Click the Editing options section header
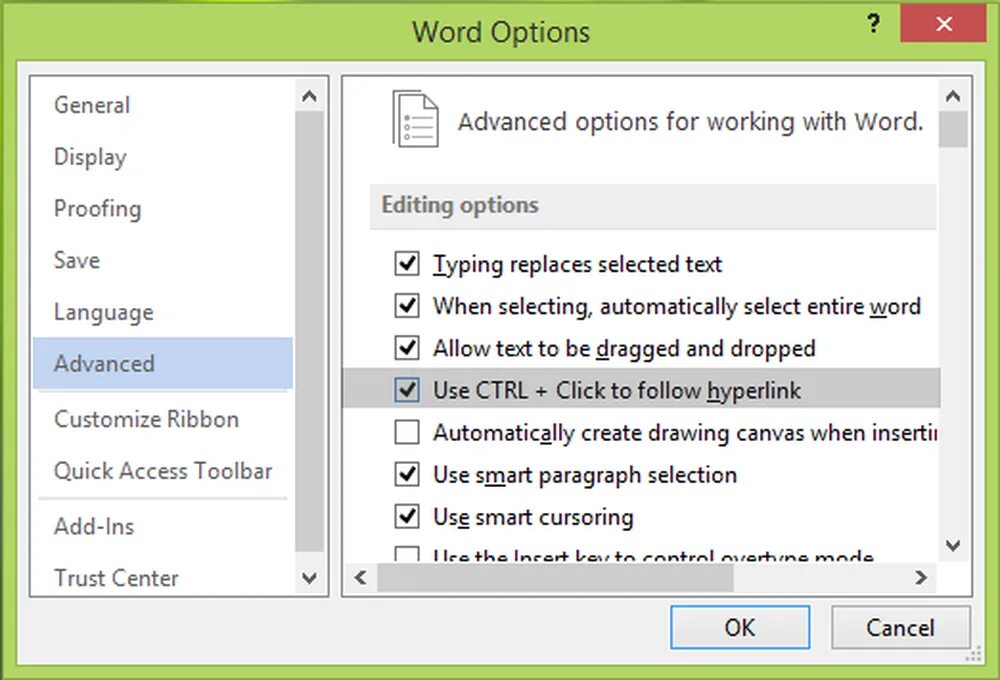Viewport: 1000px width, 680px height. tap(653, 205)
